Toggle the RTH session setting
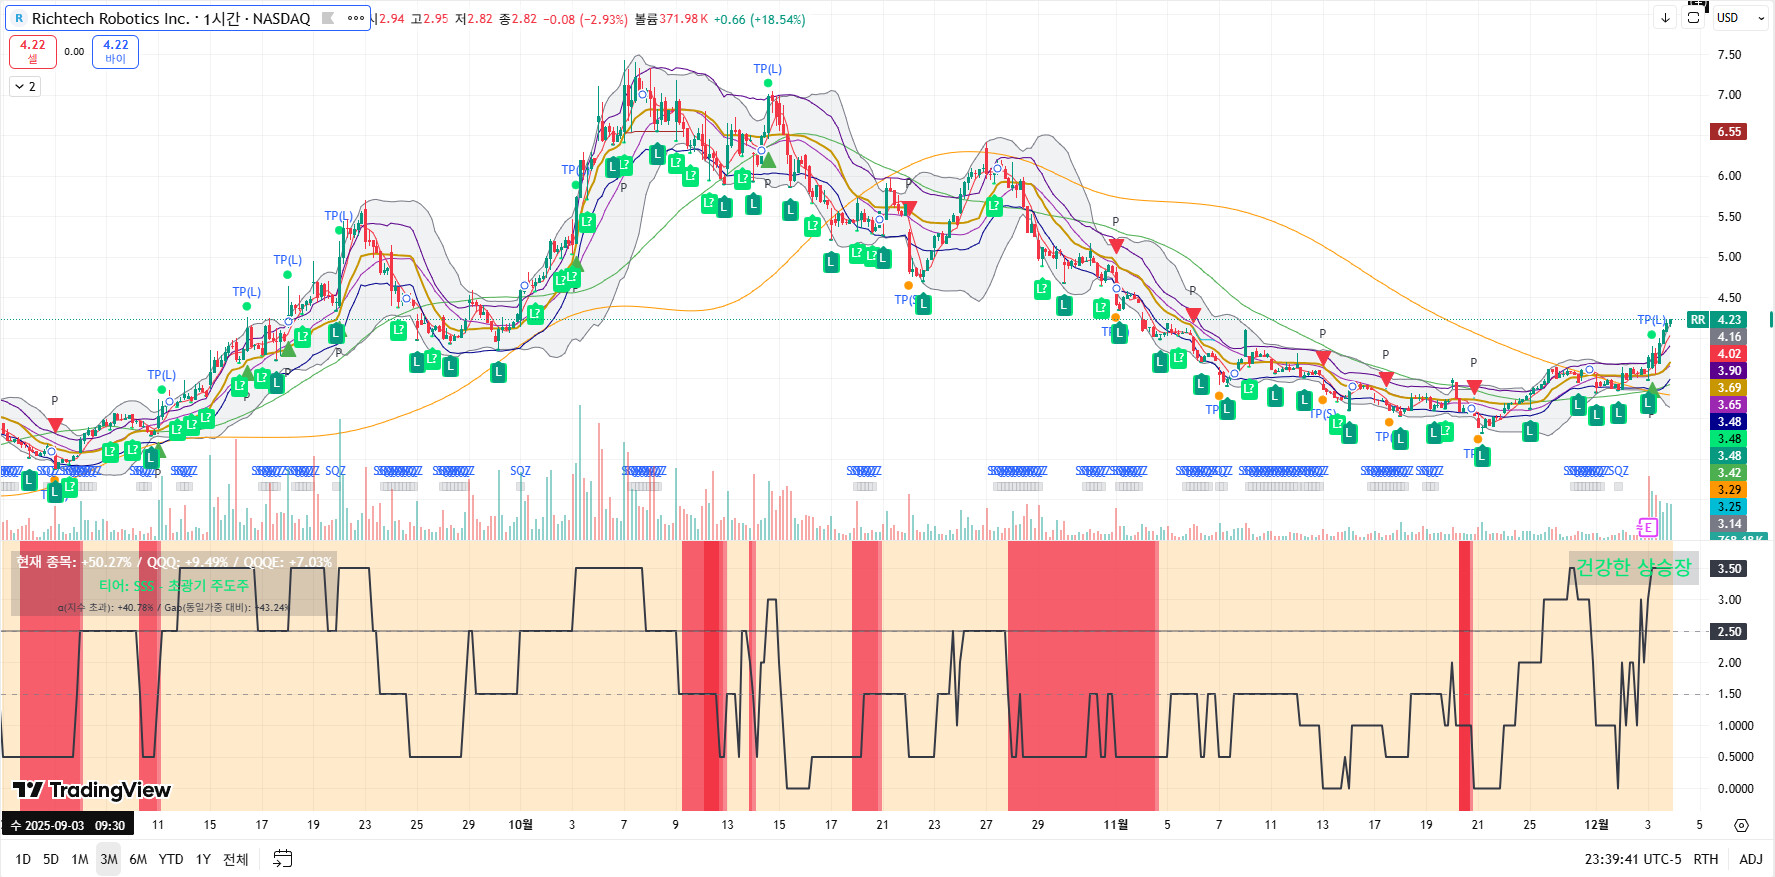Screen dimensions: 1775x877 point(1706,859)
